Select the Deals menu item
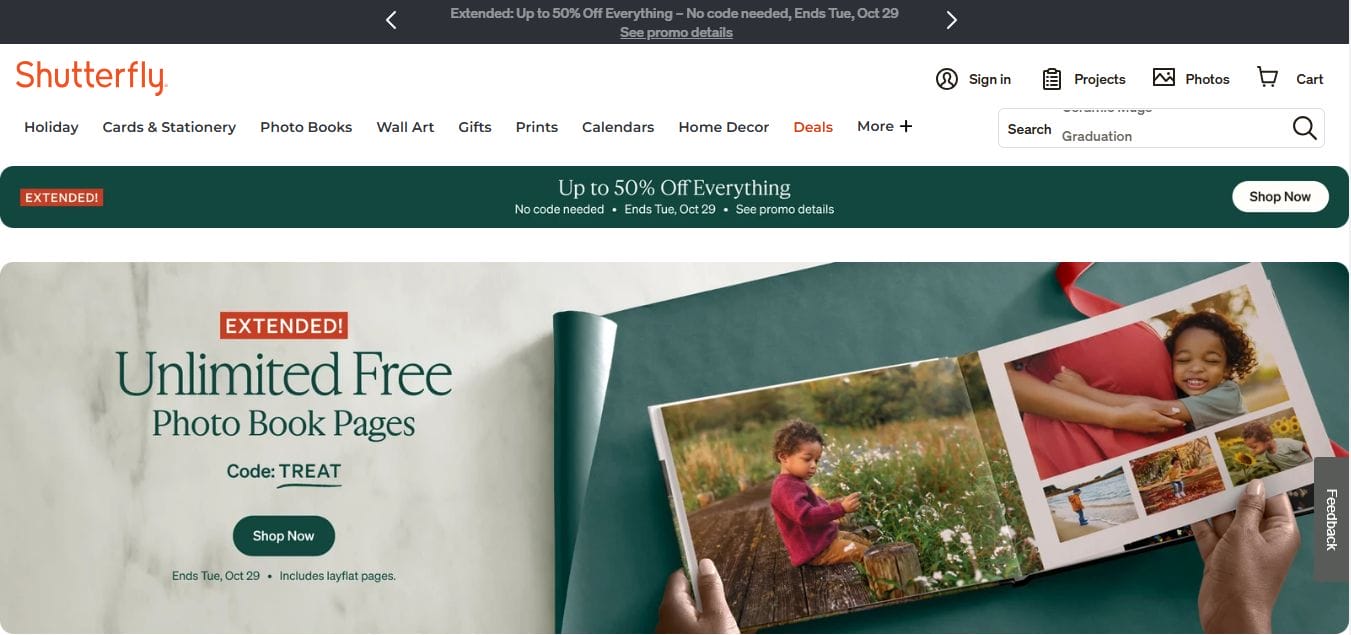This screenshot has height=635, width=1351. 813,127
